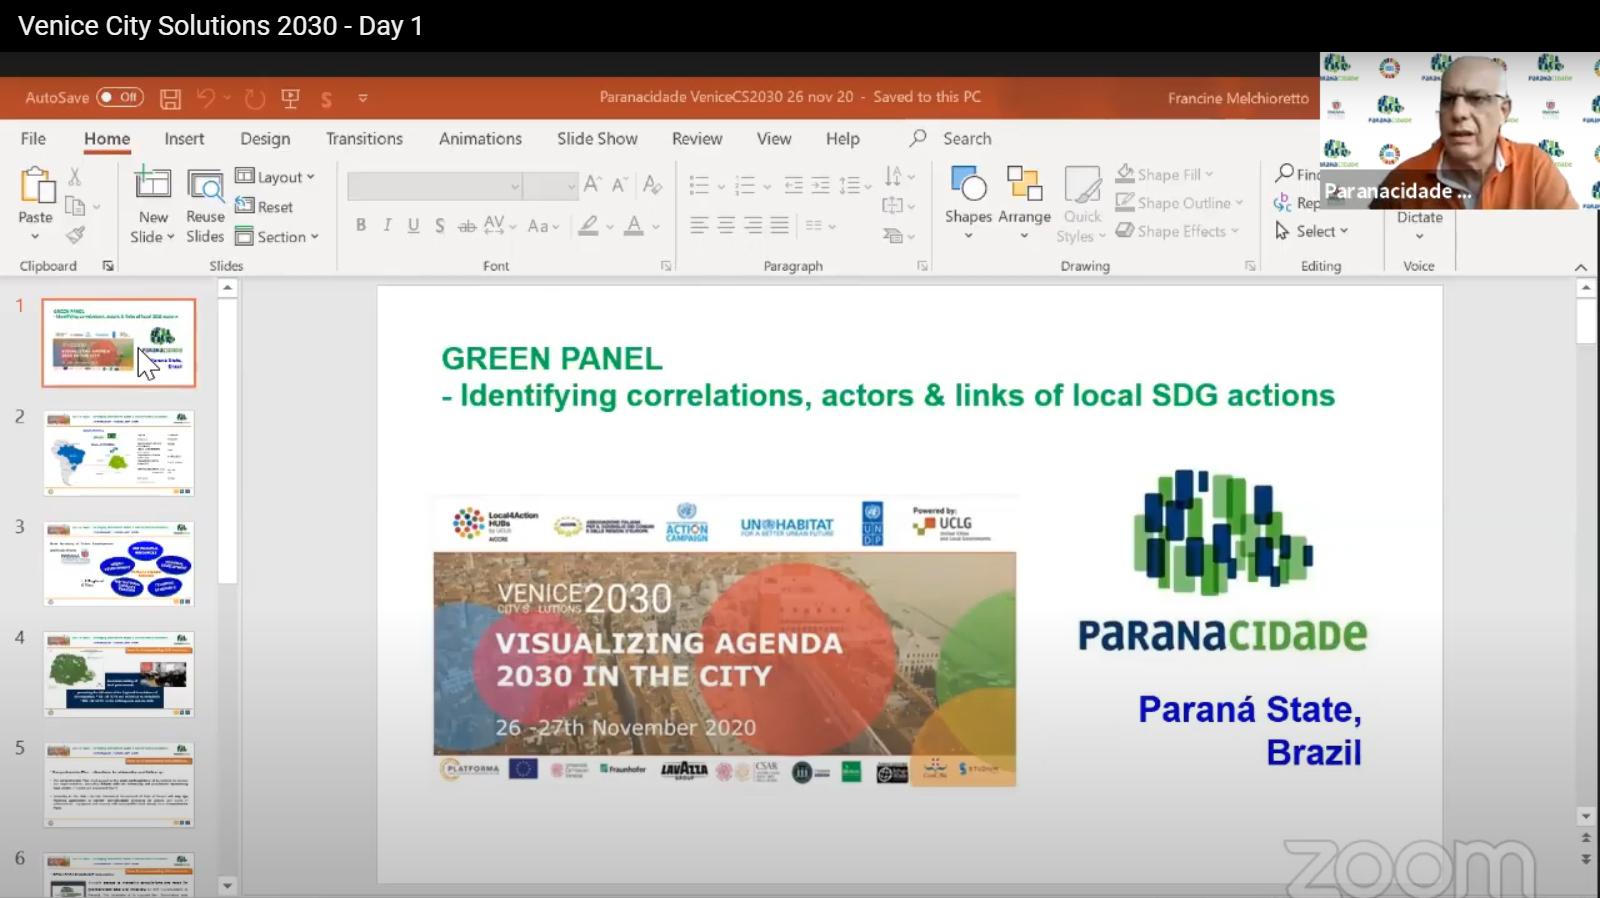Click the Save icon in title bar
This screenshot has width=1600, height=898.
tap(171, 98)
